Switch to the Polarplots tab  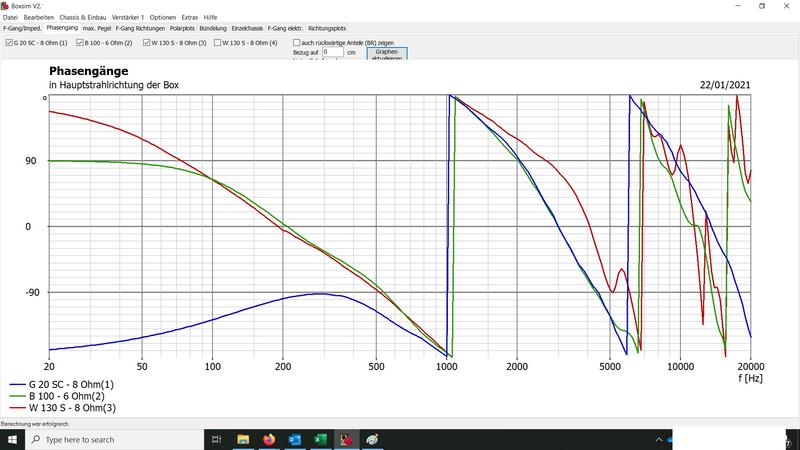(182, 29)
